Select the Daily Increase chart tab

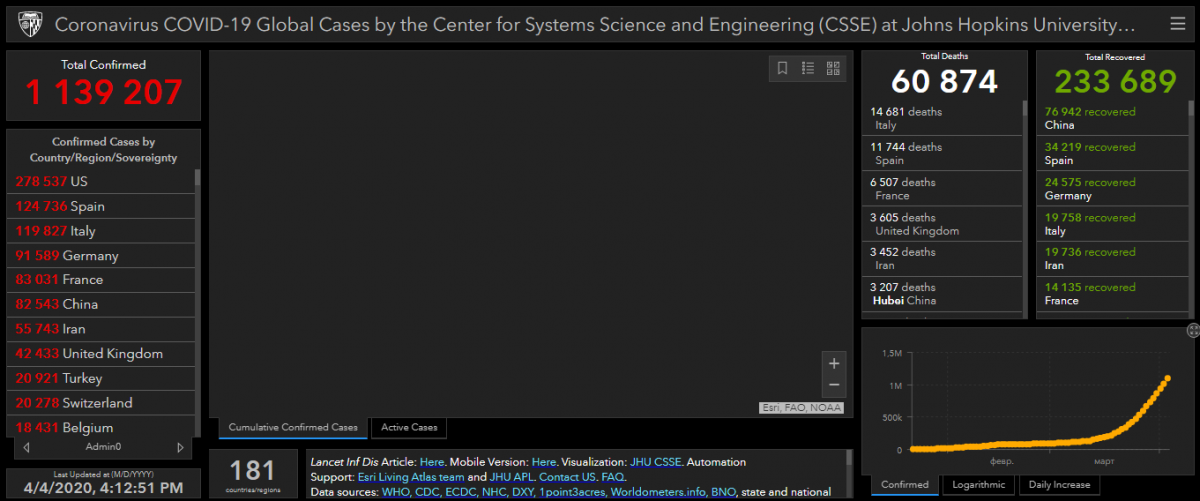[1059, 485]
